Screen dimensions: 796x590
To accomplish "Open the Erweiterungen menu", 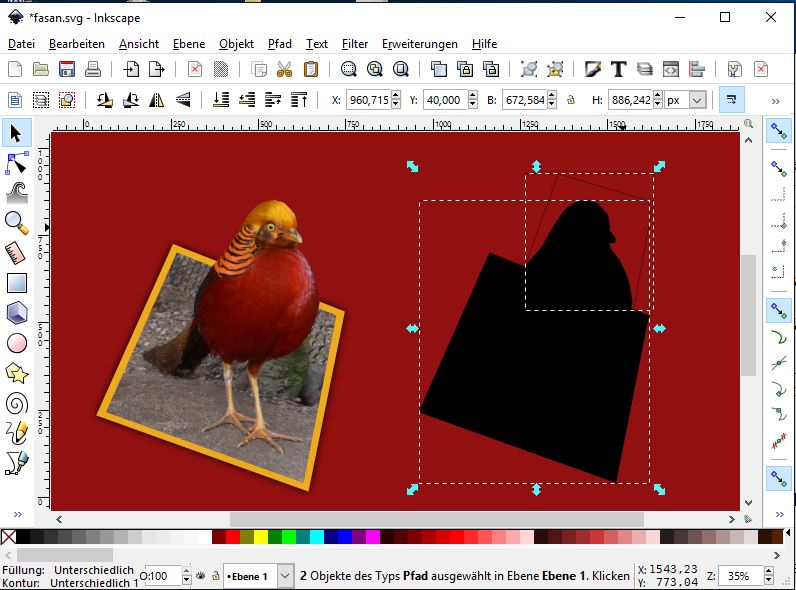I will [419, 44].
